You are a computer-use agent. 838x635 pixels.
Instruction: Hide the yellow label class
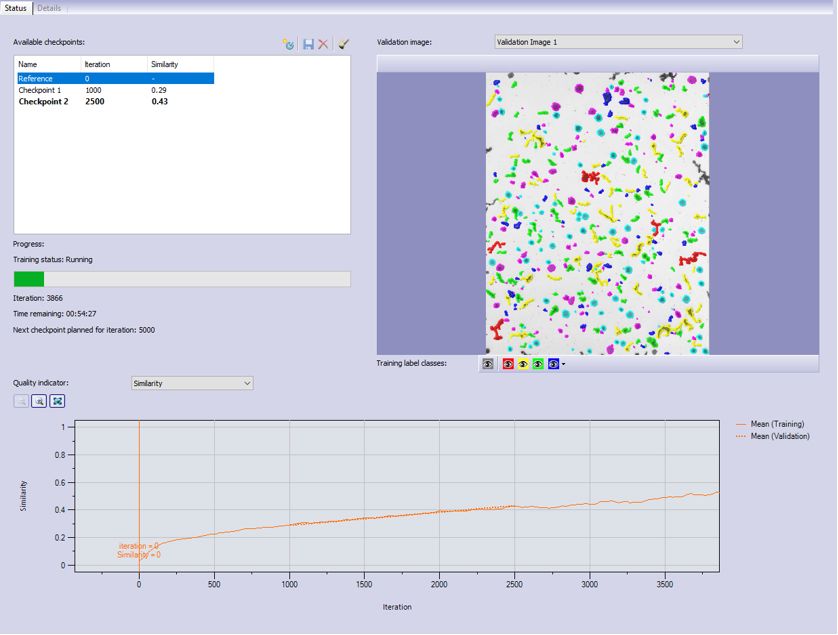(523, 364)
